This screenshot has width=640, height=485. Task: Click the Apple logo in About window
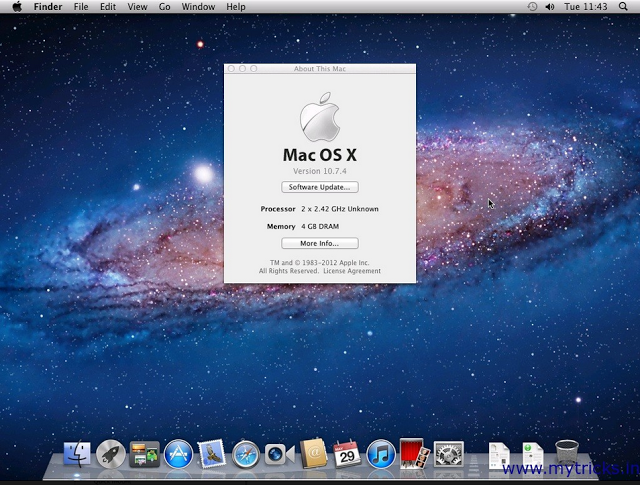tap(320, 117)
